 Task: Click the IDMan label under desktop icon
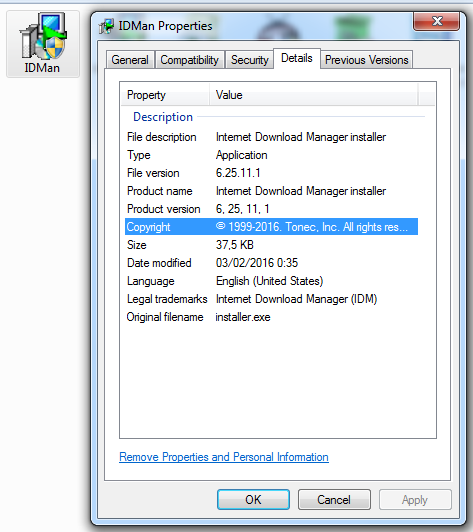(x=42, y=68)
